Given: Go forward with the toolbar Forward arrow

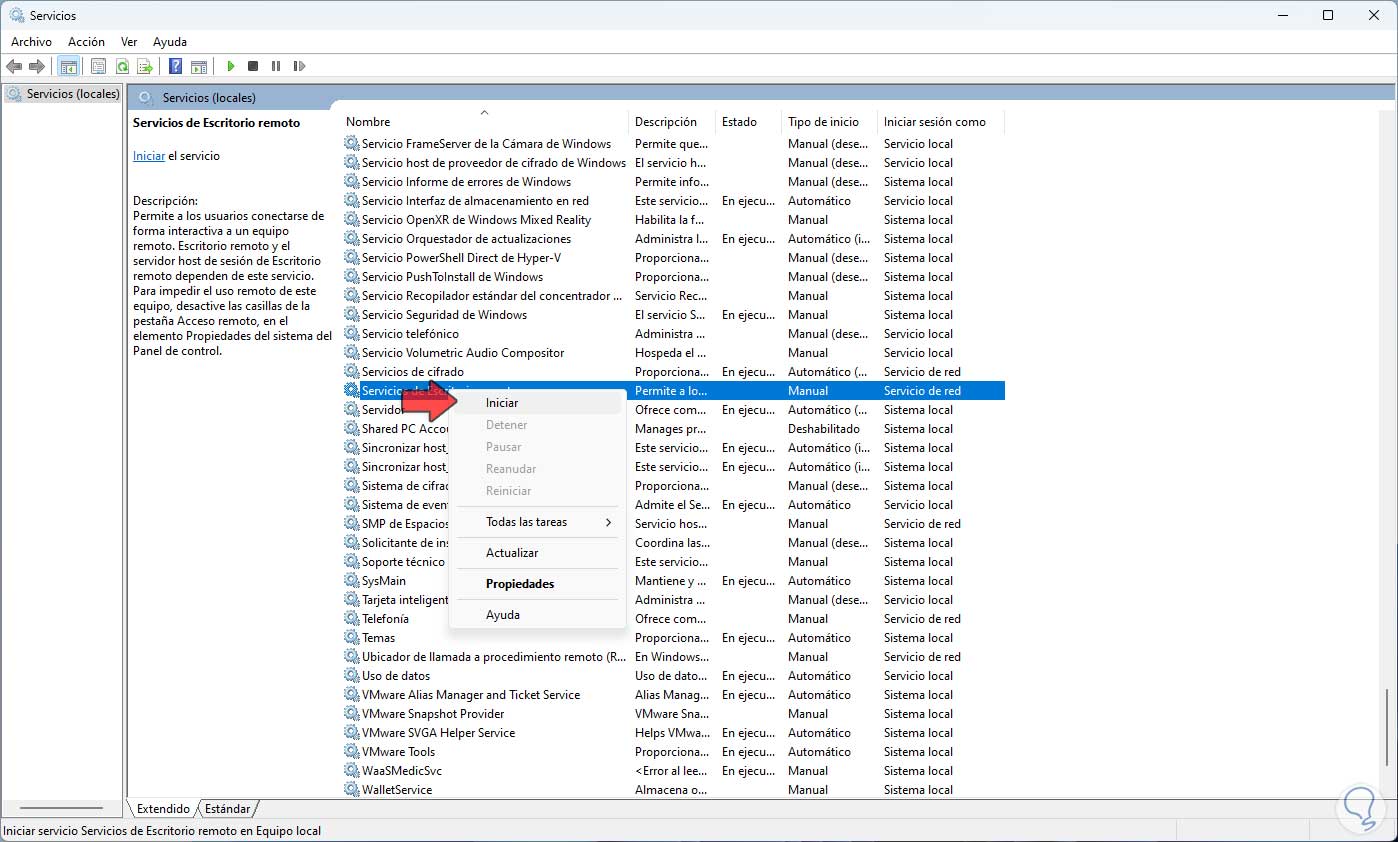Looking at the screenshot, I should pyautogui.click(x=37, y=66).
